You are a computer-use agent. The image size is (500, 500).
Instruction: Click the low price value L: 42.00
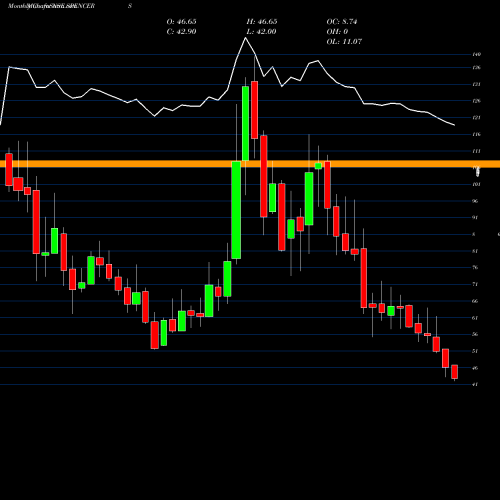point(262,32)
